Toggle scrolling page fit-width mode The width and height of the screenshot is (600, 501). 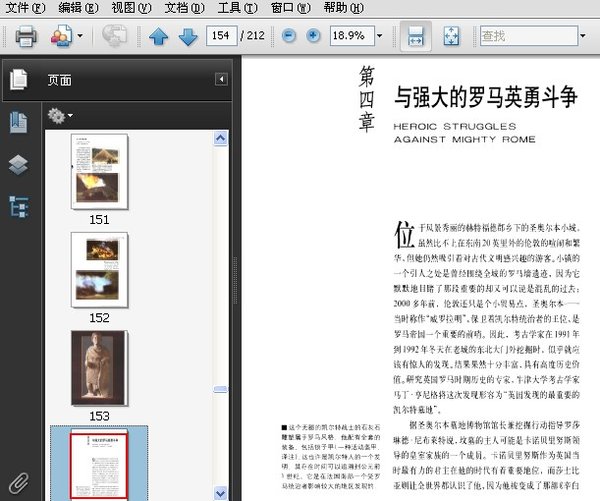pyautogui.click(x=414, y=37)
